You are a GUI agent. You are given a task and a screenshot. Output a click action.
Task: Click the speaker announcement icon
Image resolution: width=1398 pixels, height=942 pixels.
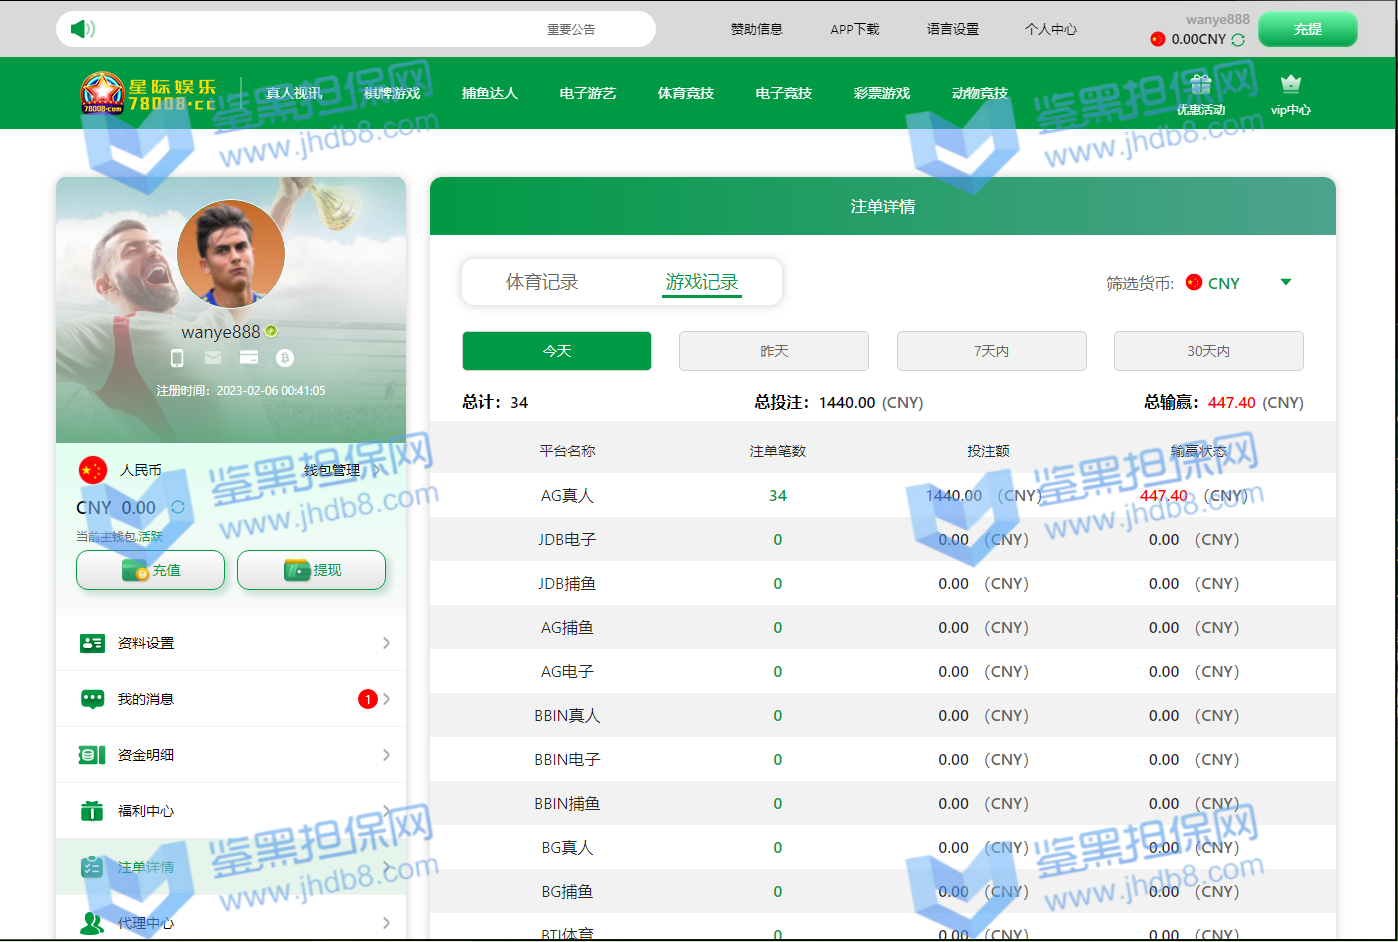(x=82, y=29)
